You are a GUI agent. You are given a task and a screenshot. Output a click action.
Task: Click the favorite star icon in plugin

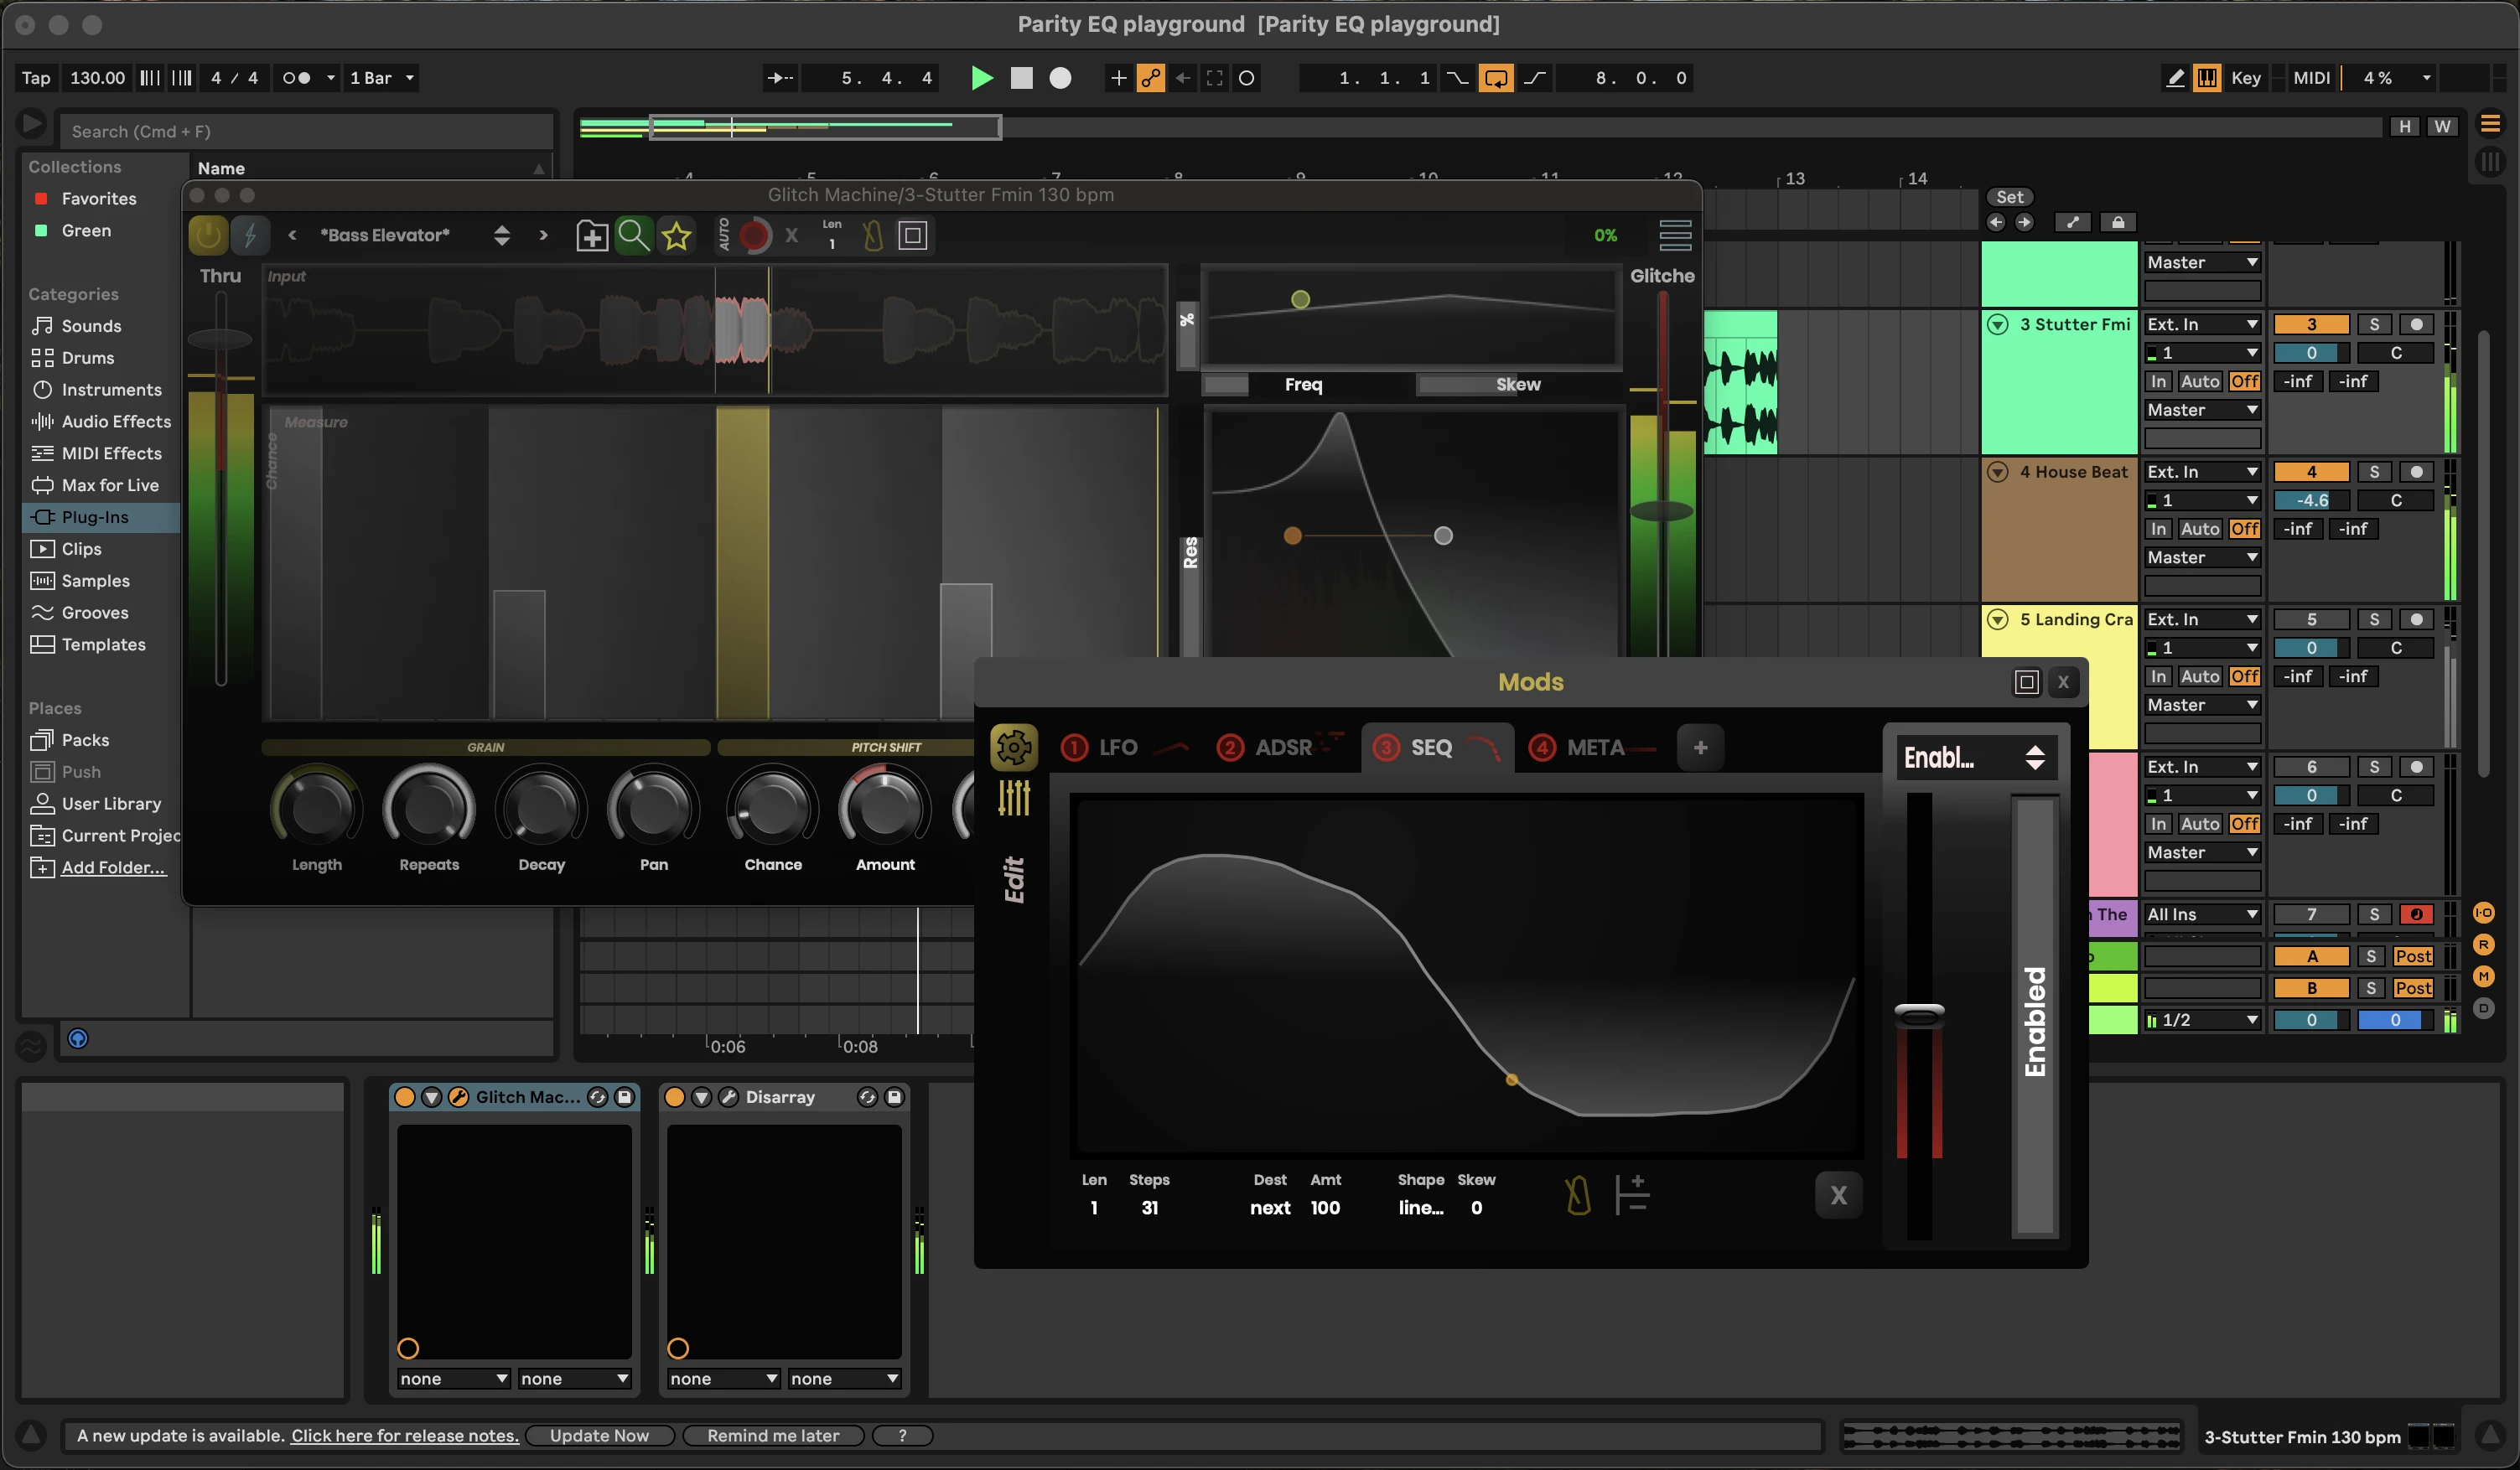[677, 236]
